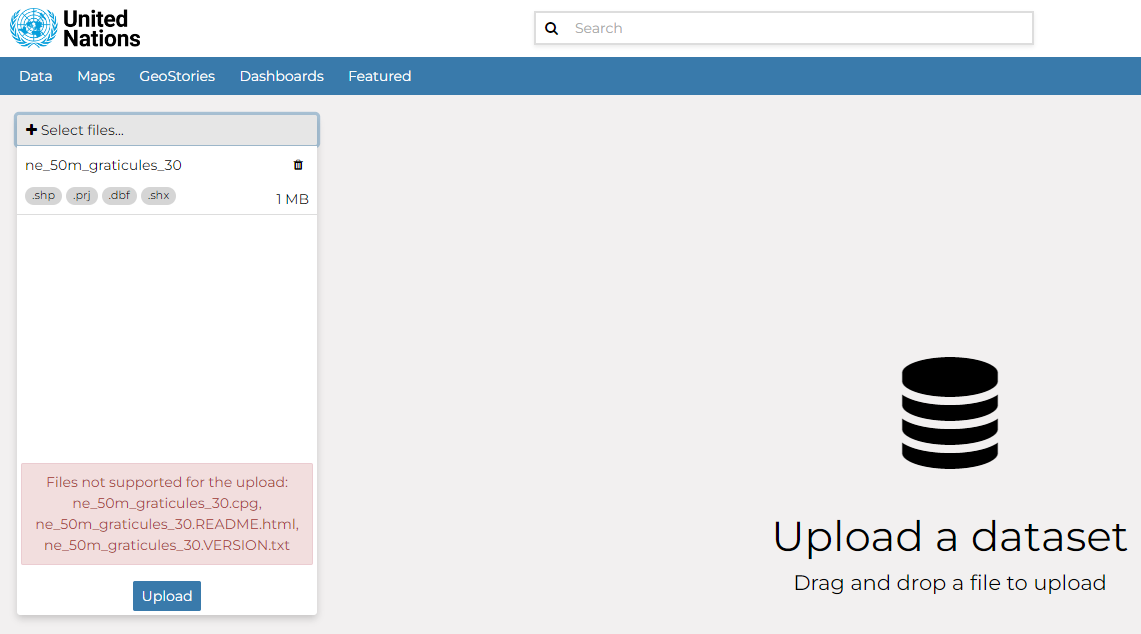
Task: Click the database stack icon
Action: [950, 413]
